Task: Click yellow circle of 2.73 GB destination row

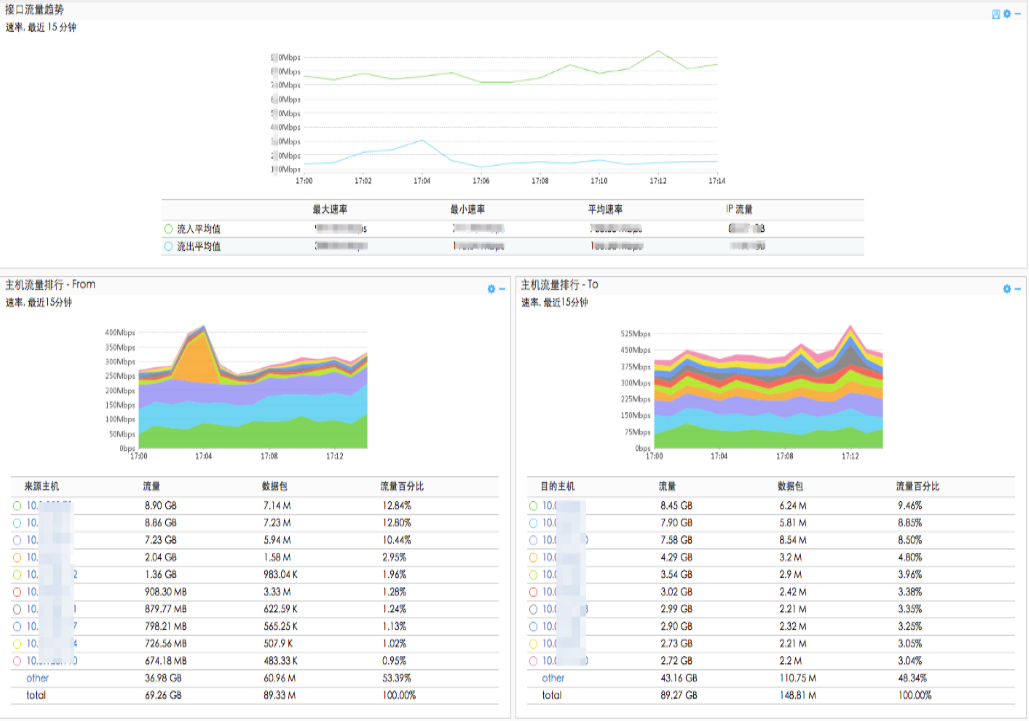Action: pyautogui.click(x=533, y=644)
